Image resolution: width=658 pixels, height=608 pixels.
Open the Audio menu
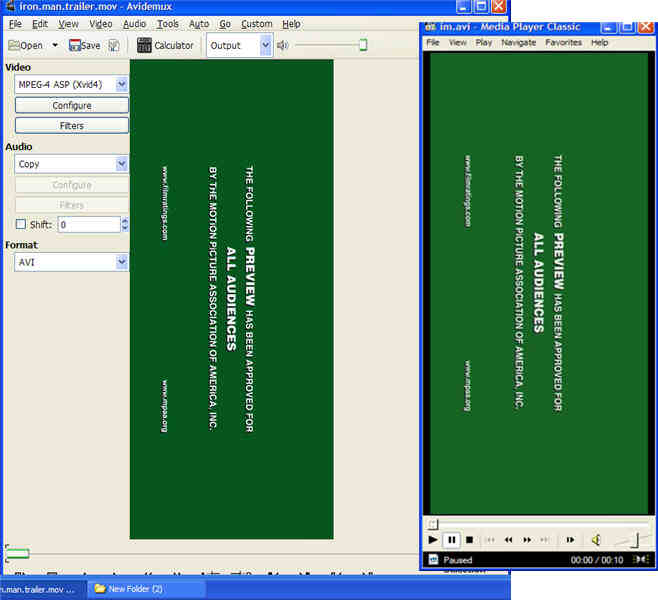pyautogui.click(x=134, y=24)
